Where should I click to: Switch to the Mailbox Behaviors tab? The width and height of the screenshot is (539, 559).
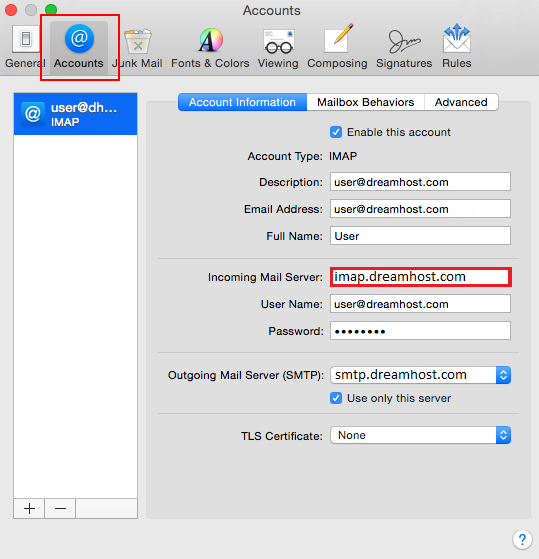coord(365,102)
